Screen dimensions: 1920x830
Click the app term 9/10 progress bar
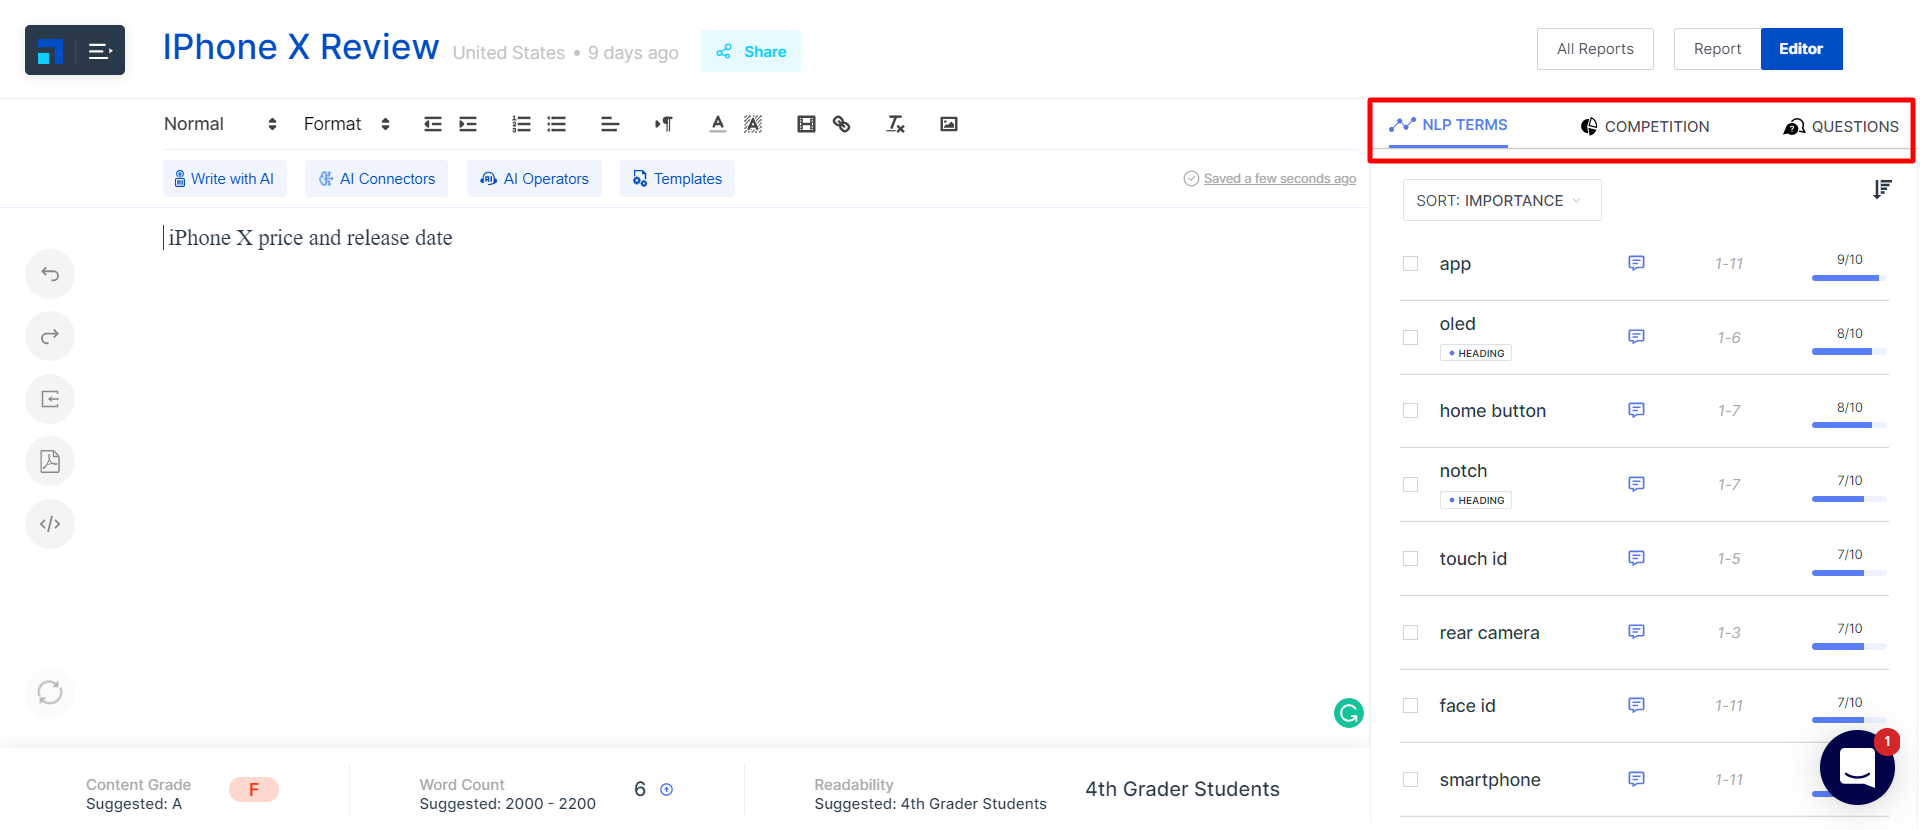[x=1849, y=278]
